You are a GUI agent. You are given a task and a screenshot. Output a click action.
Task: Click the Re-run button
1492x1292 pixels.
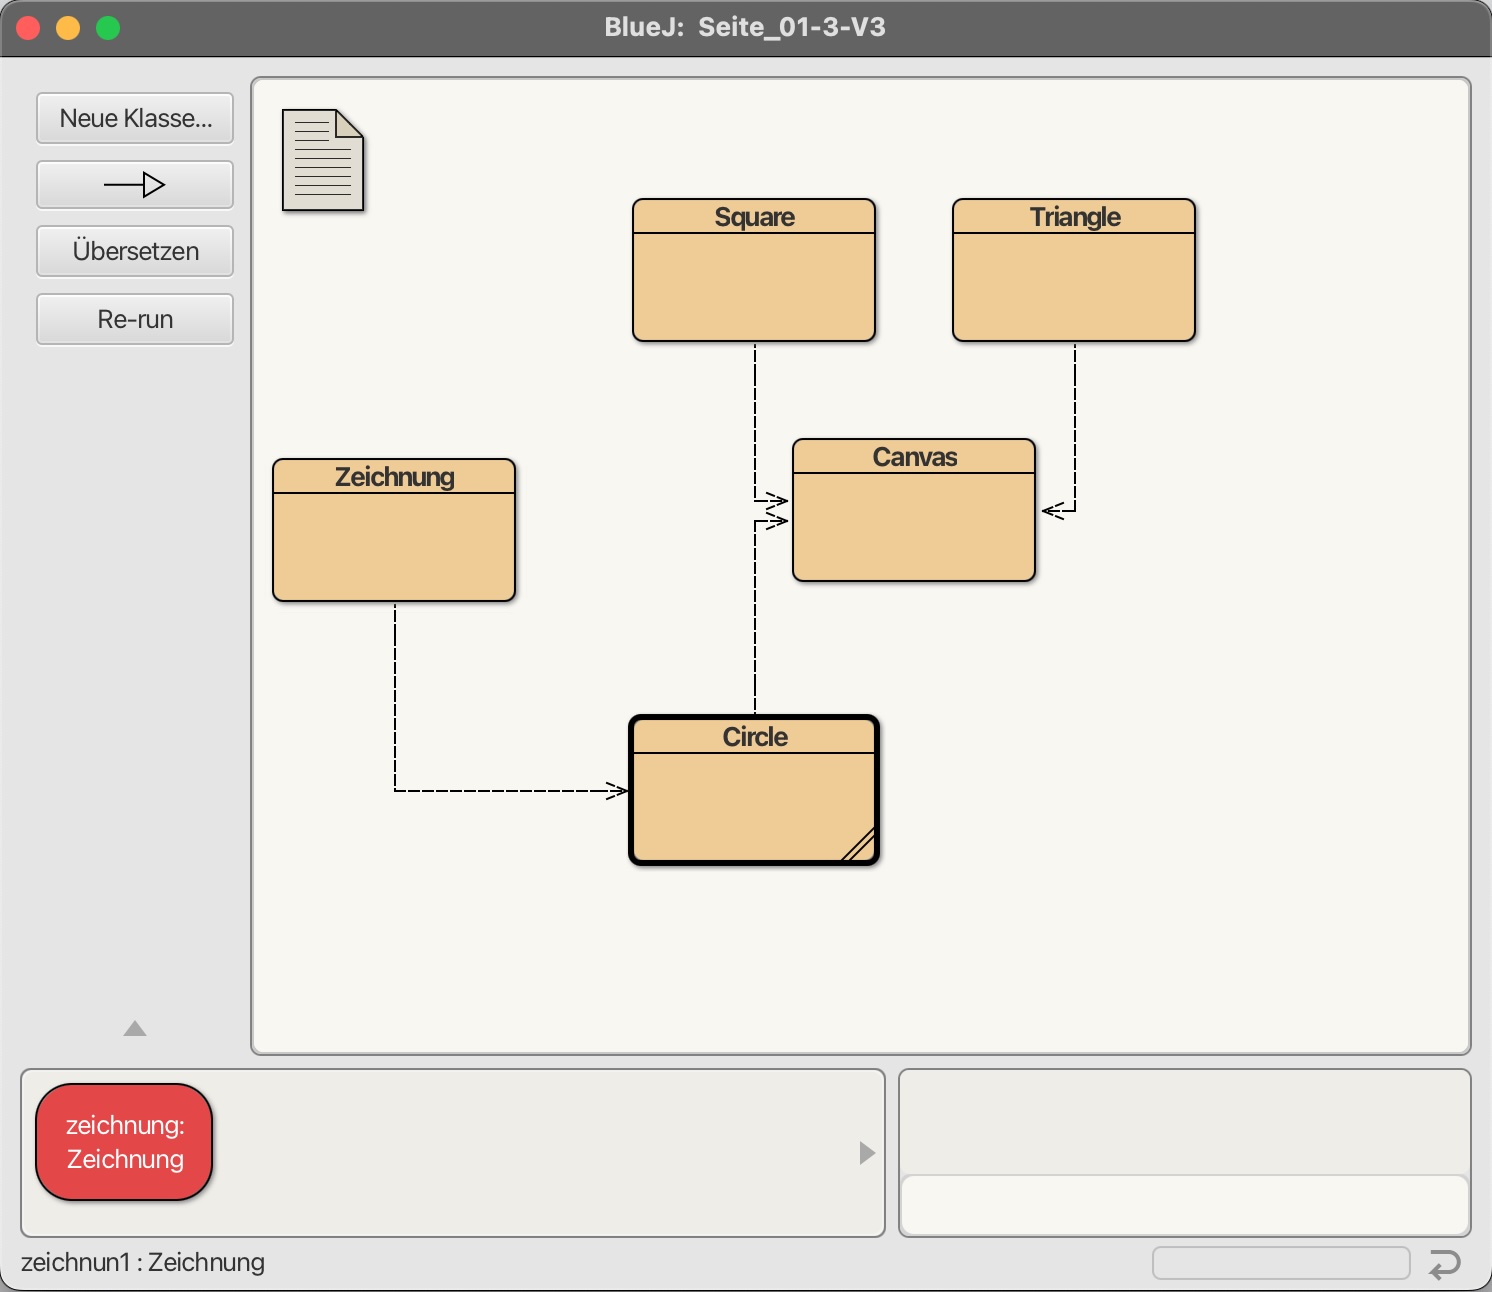(135, 319)
